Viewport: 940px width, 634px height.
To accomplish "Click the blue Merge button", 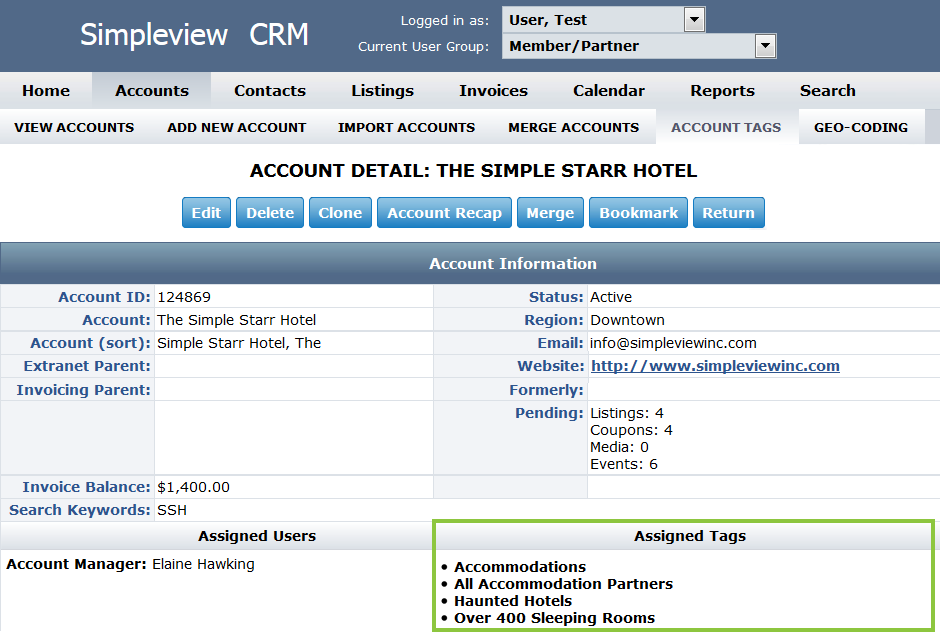I will pos(550,213).
